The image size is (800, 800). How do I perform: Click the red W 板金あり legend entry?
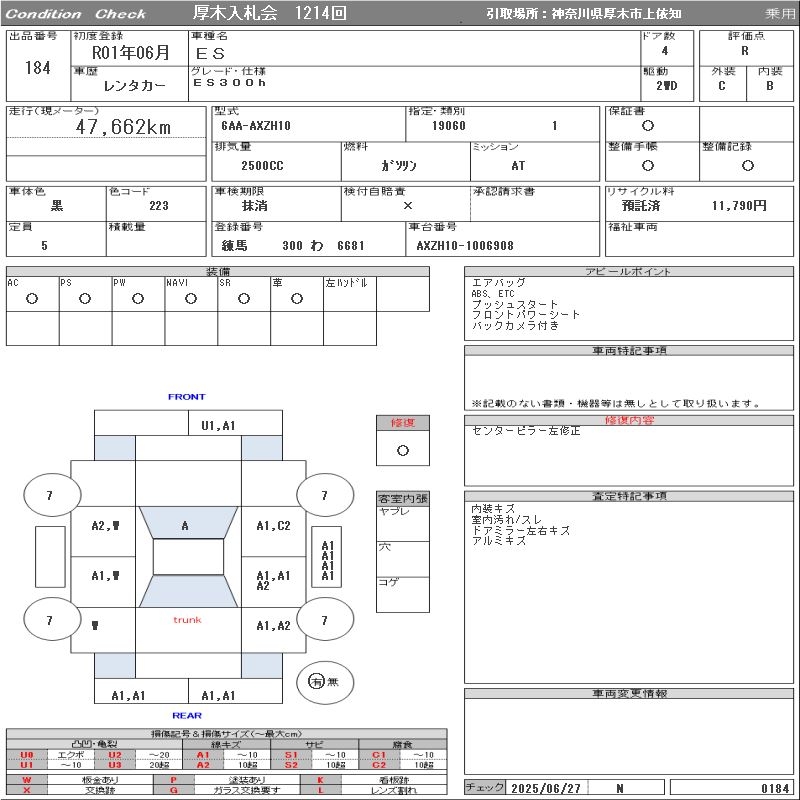tap(60, 779)
